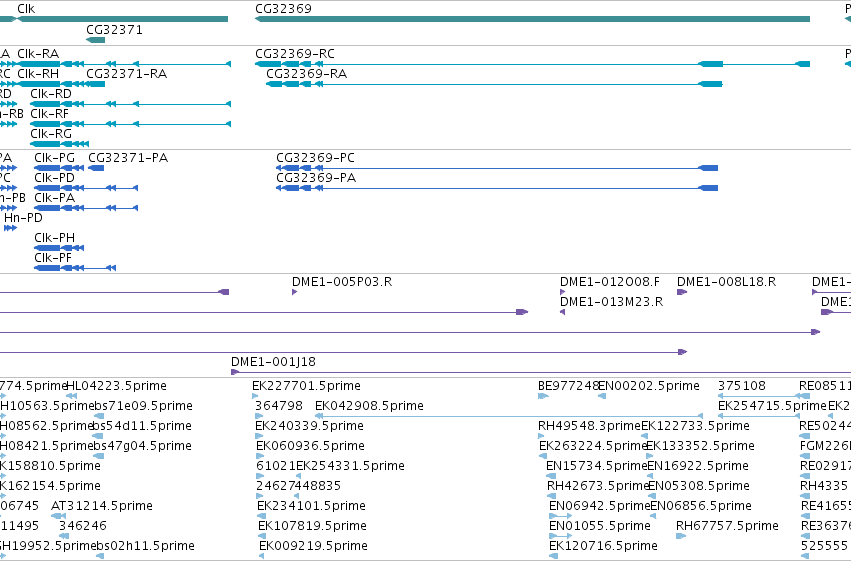Click EST EK227701.5prime
Image resolution: width=851 pixels, height=561 pixels.
(x=306, y=386)
